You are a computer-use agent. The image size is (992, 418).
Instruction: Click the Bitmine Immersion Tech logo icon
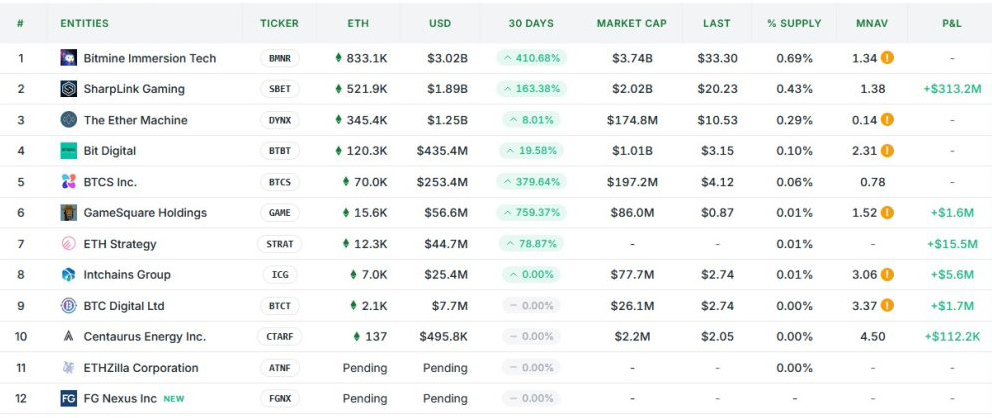point(68,58)
